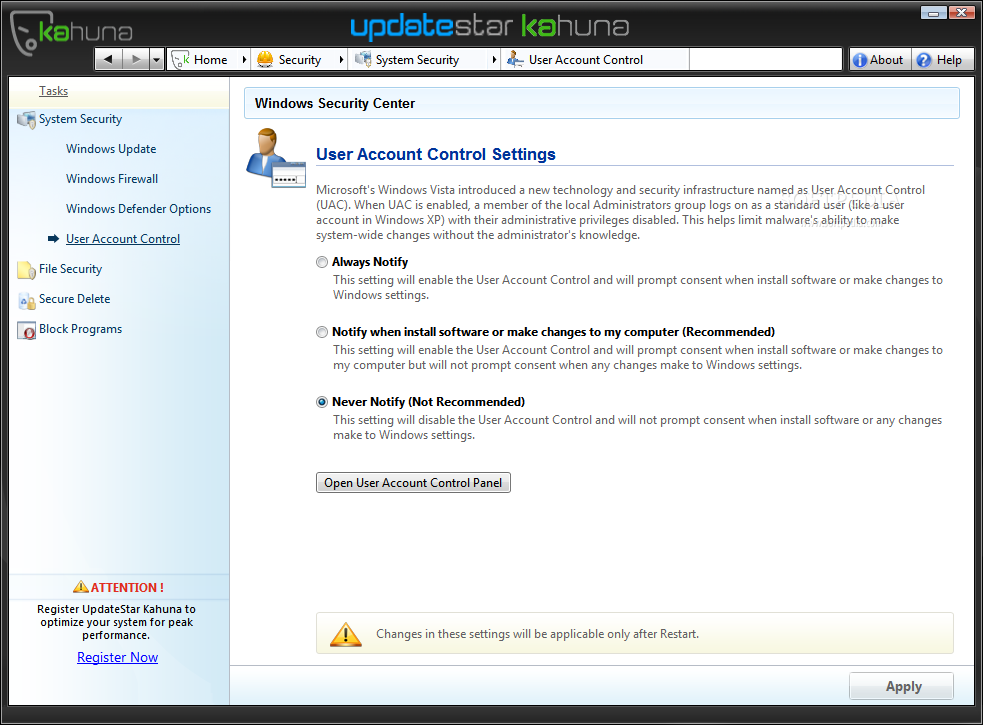Select User Account Control breadcrumb label
The image size is (983, 725).
[x=586, y=60]
